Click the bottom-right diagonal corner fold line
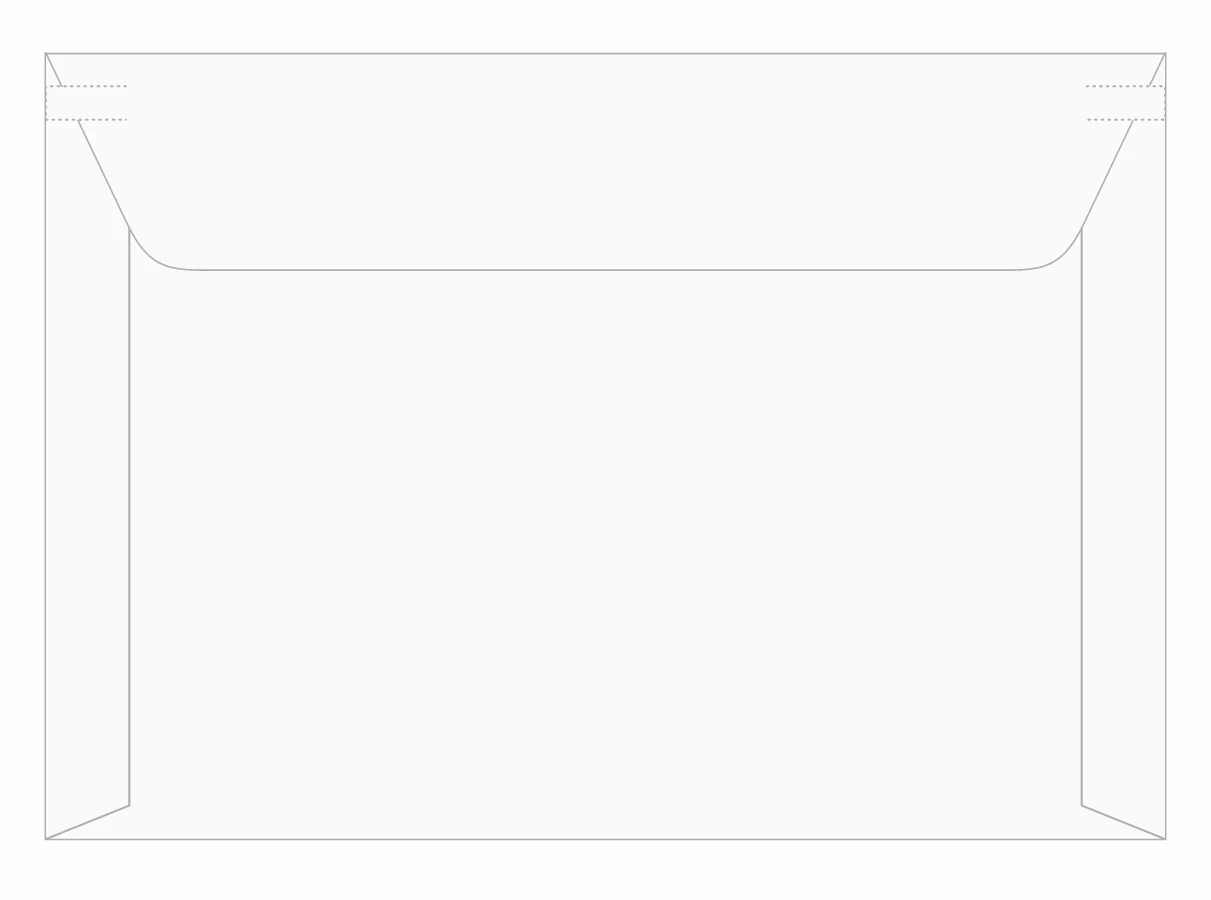This screenshot has width=1211, height=900. click(1123, 822)
